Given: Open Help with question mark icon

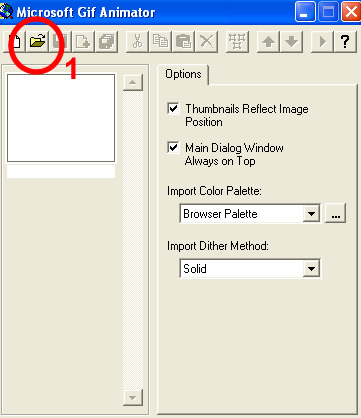Looking at the screenshot, I should [345, 42].
